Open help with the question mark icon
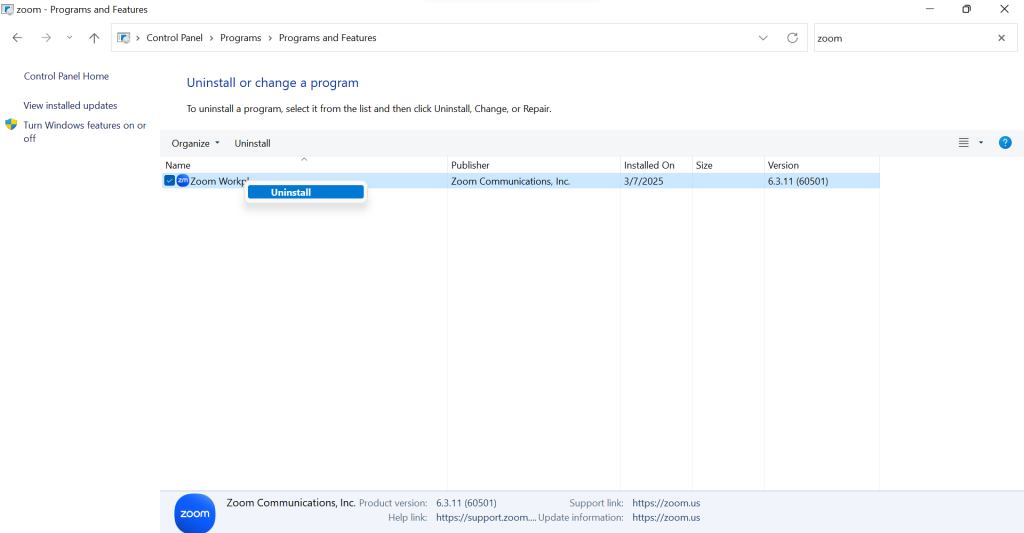Screen dimensions: 1024x533 [x=1005, y=142]
